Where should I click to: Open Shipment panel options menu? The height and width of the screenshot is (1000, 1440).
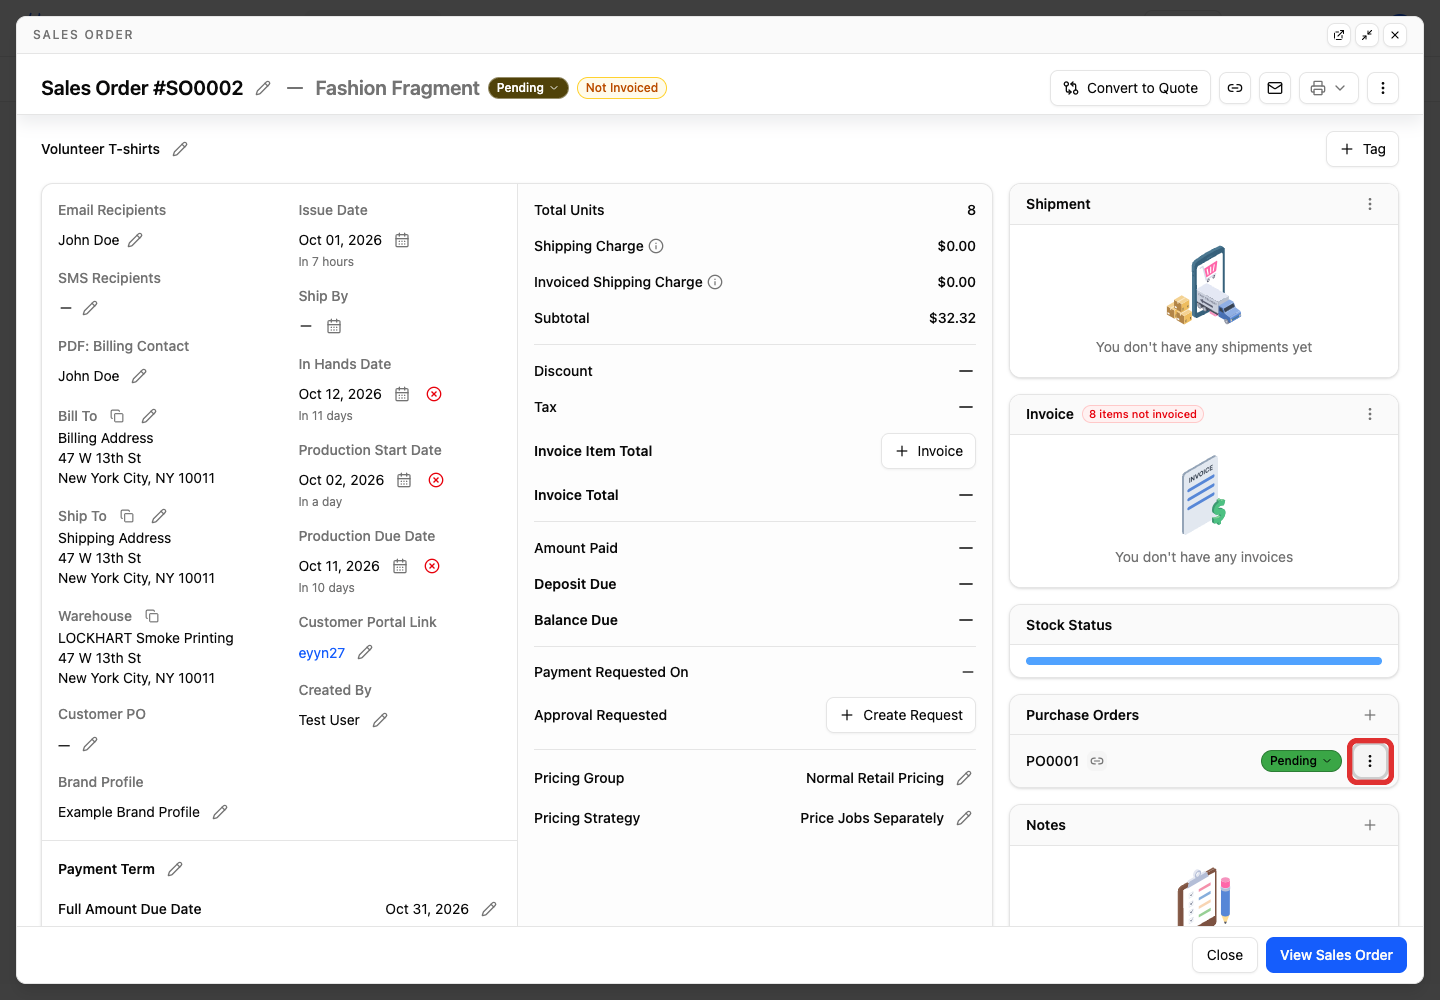tap(1370, 204)
